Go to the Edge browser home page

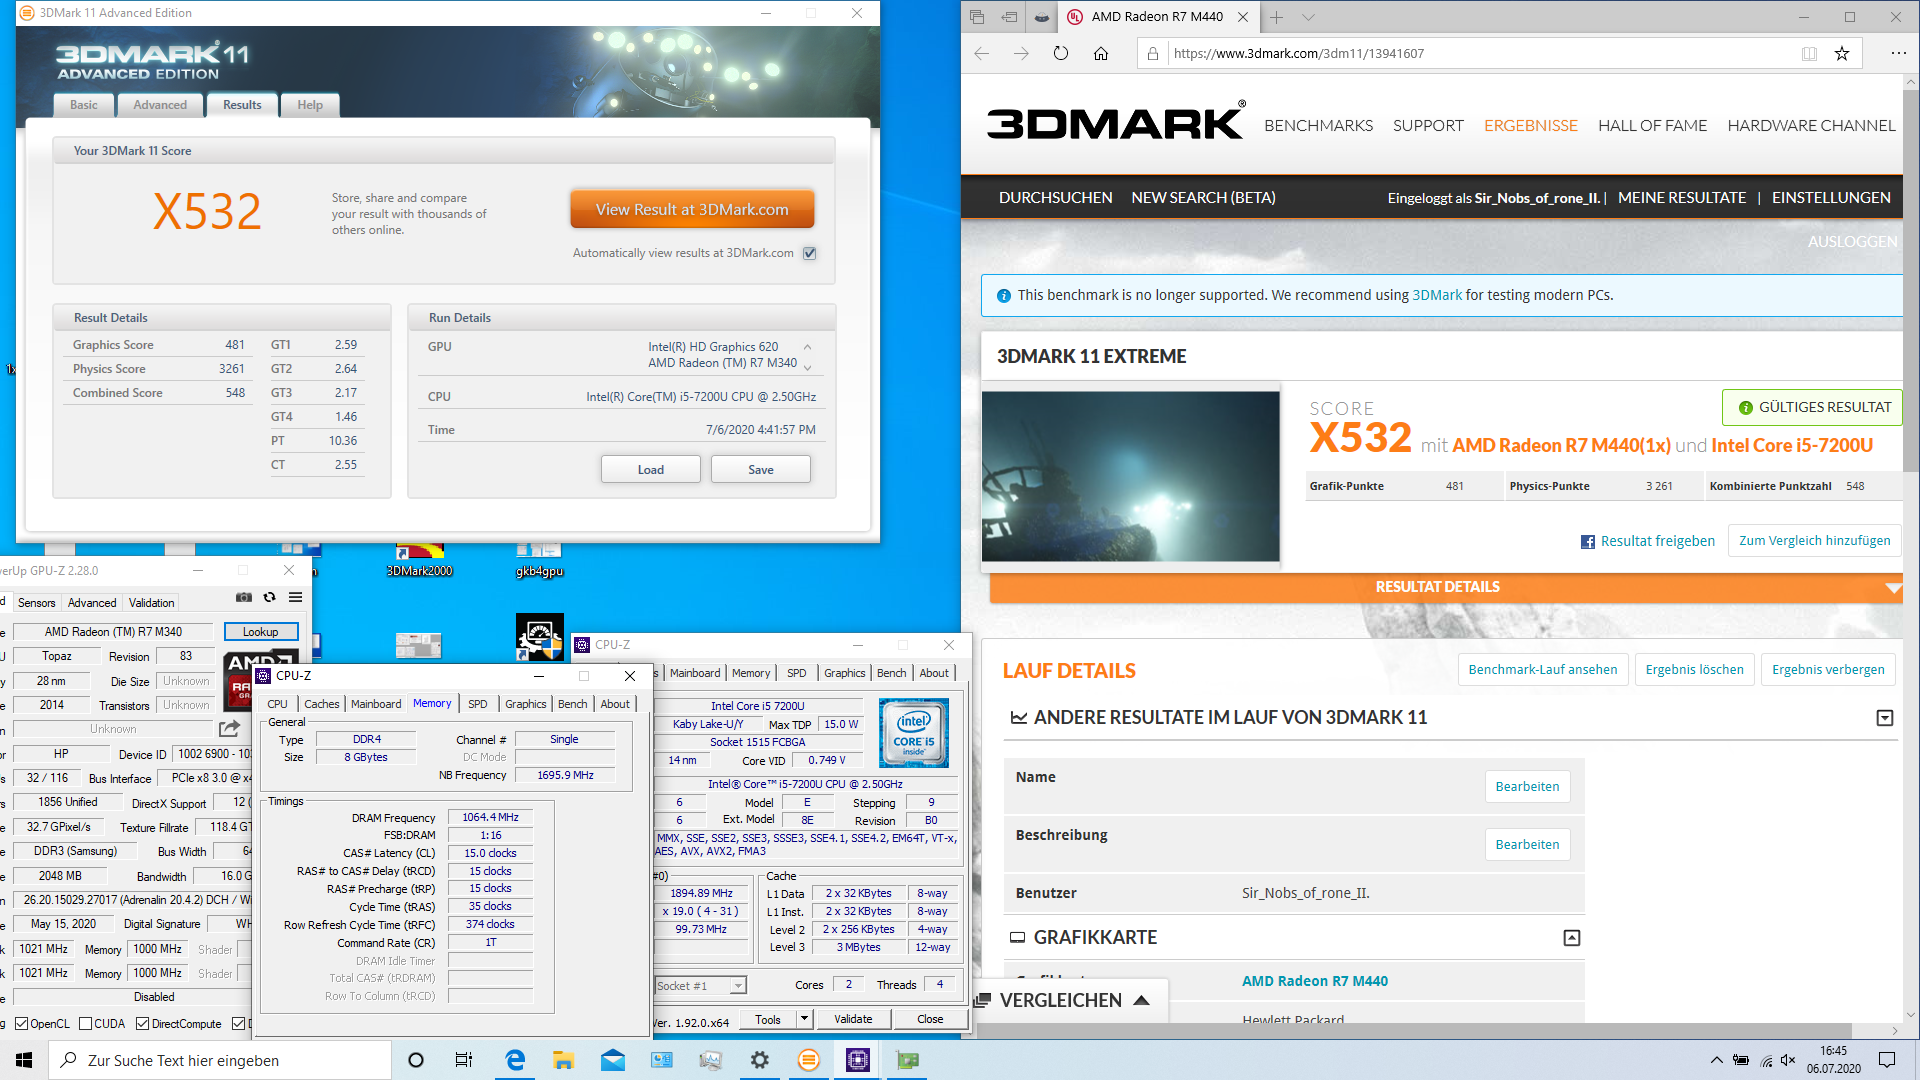[x=1101, y=54]
